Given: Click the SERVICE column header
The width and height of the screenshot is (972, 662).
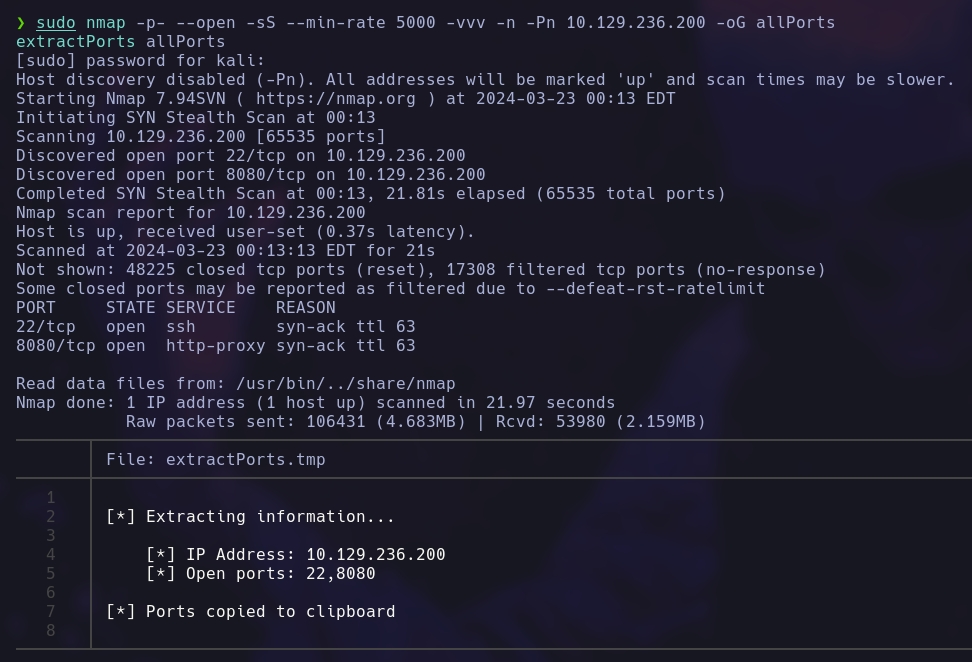Looking at the screenshot, I should coord(200,308).
